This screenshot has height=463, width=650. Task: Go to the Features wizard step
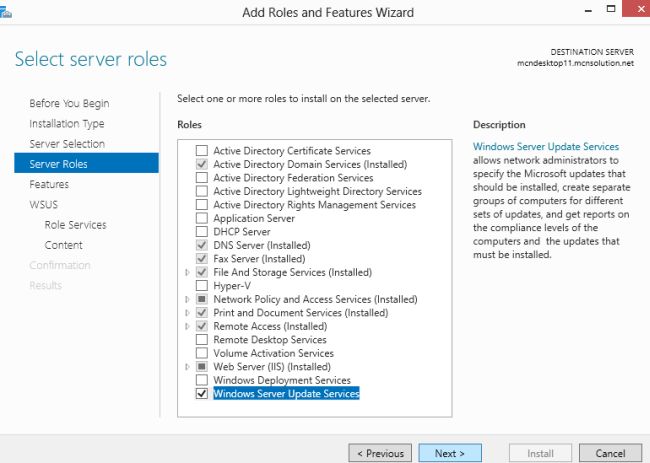(49, 184)
